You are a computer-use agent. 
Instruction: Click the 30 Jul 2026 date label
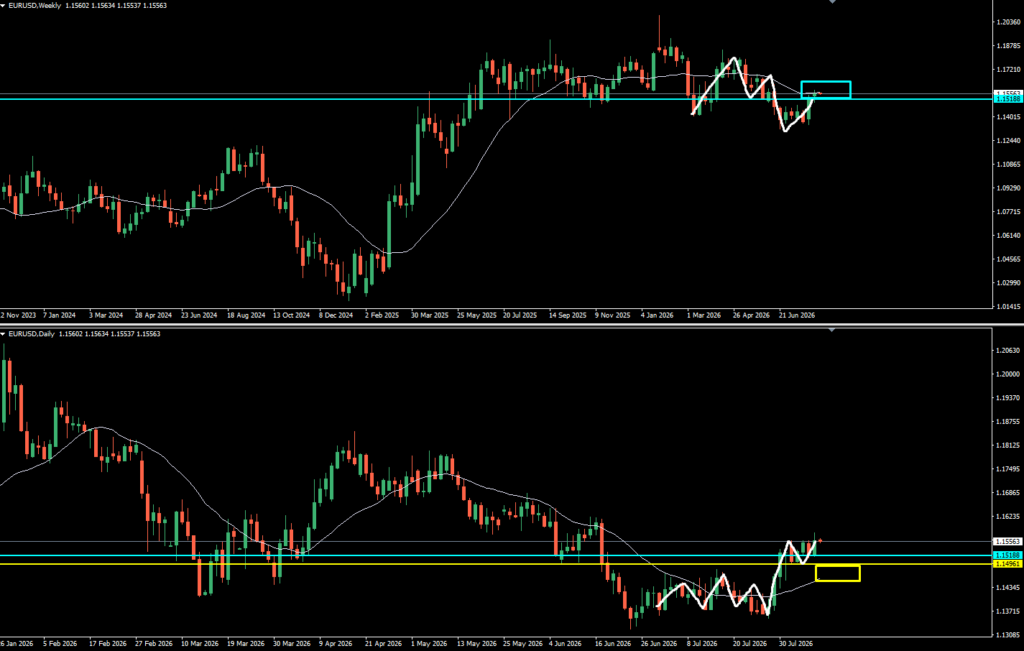[797, 643]
